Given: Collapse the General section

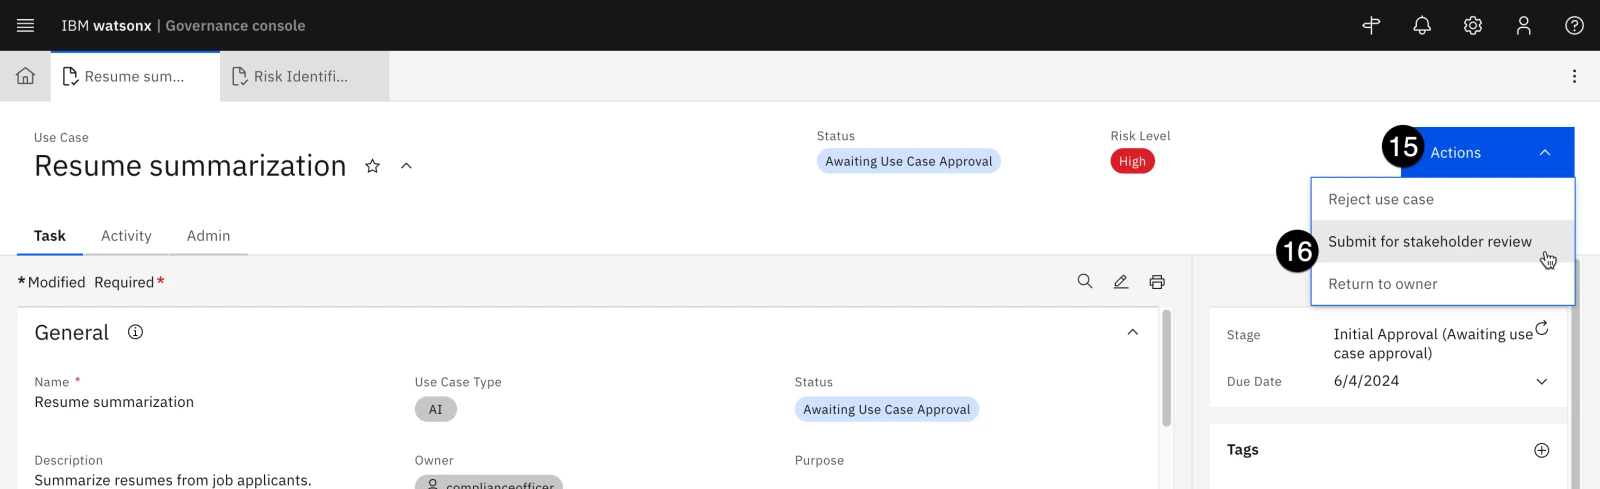Looking at the screenshot, I should pos(1132,332).
